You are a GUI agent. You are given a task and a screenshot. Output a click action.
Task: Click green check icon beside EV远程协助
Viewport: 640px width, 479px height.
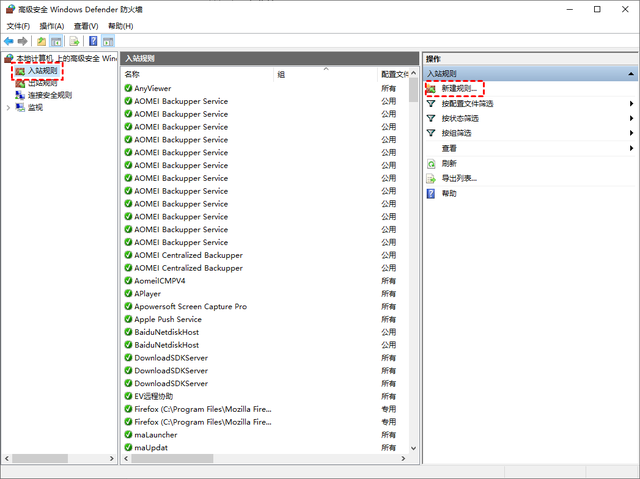(x=128, y=396)
